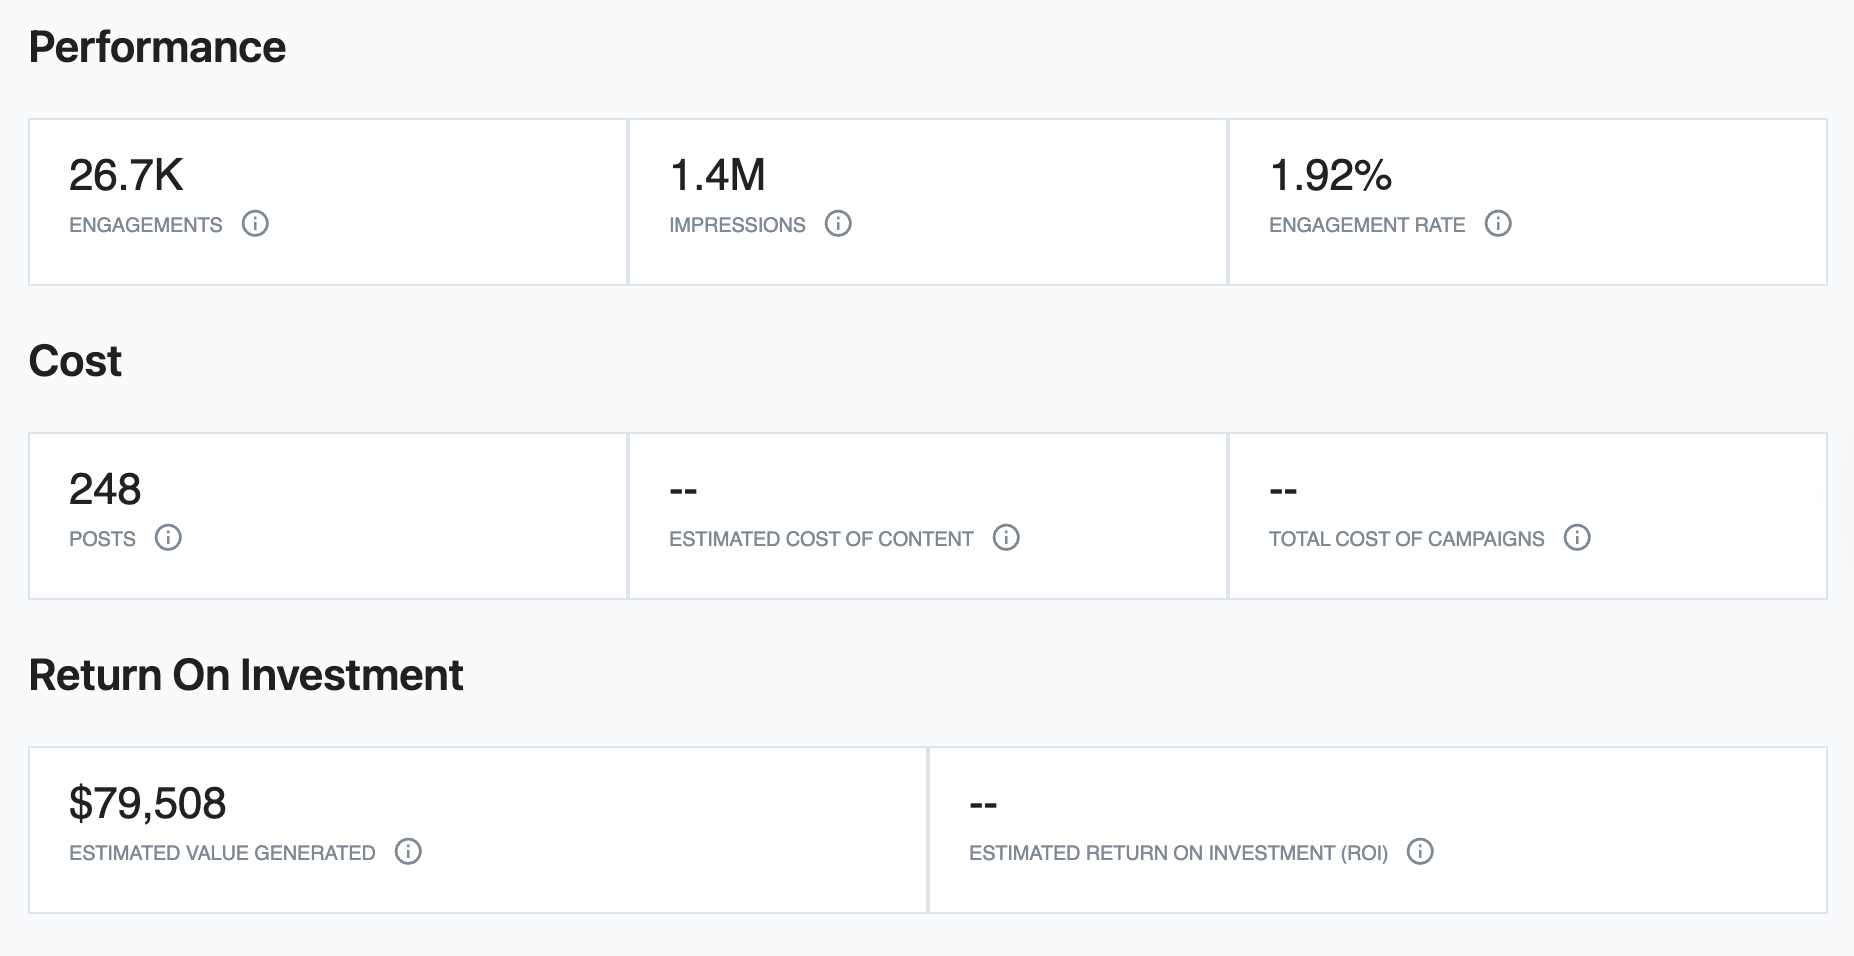Click the info icon beside Engagement Rate
The height and width of the screenshot is (956, 1854).
click(x=1497, y=224)
